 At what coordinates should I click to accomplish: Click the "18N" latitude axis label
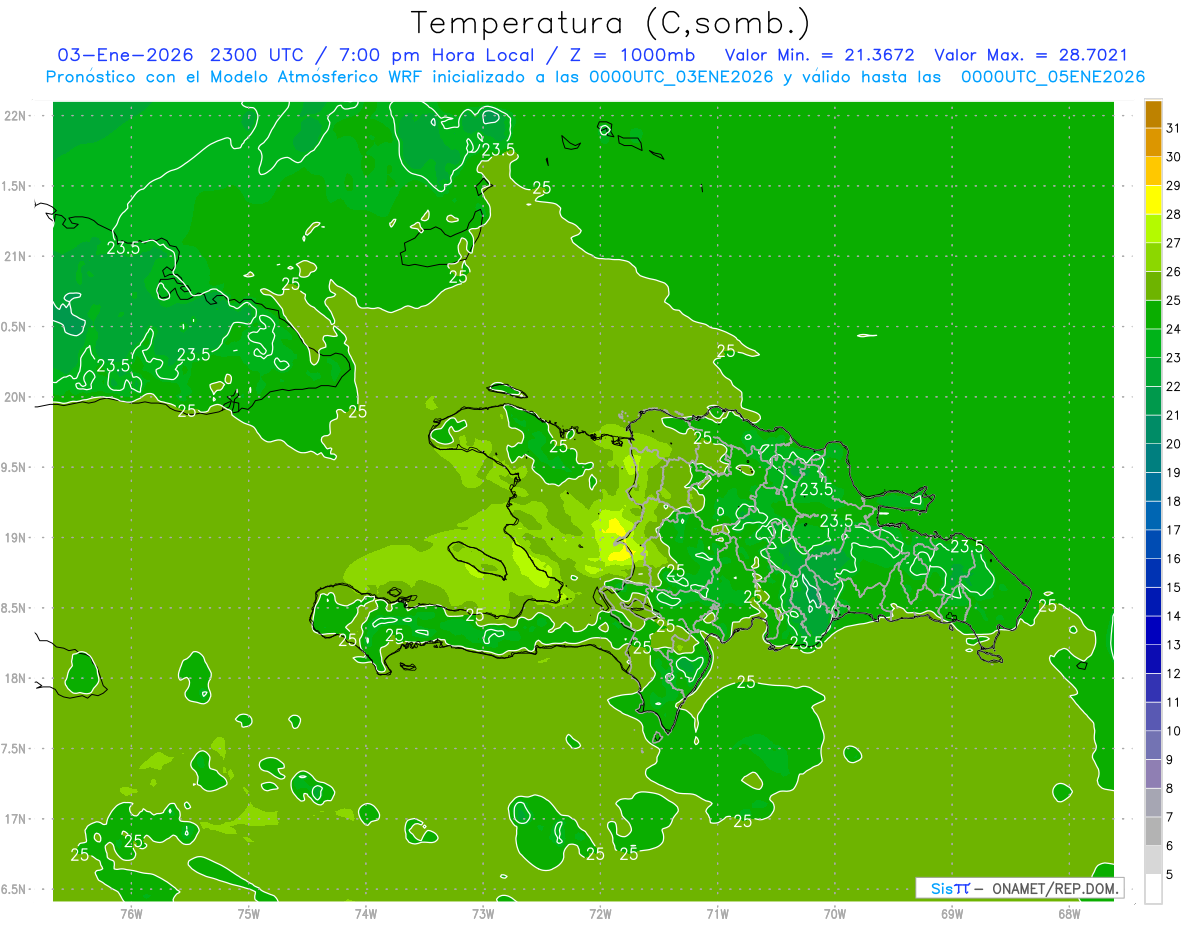tap(15, 679)
